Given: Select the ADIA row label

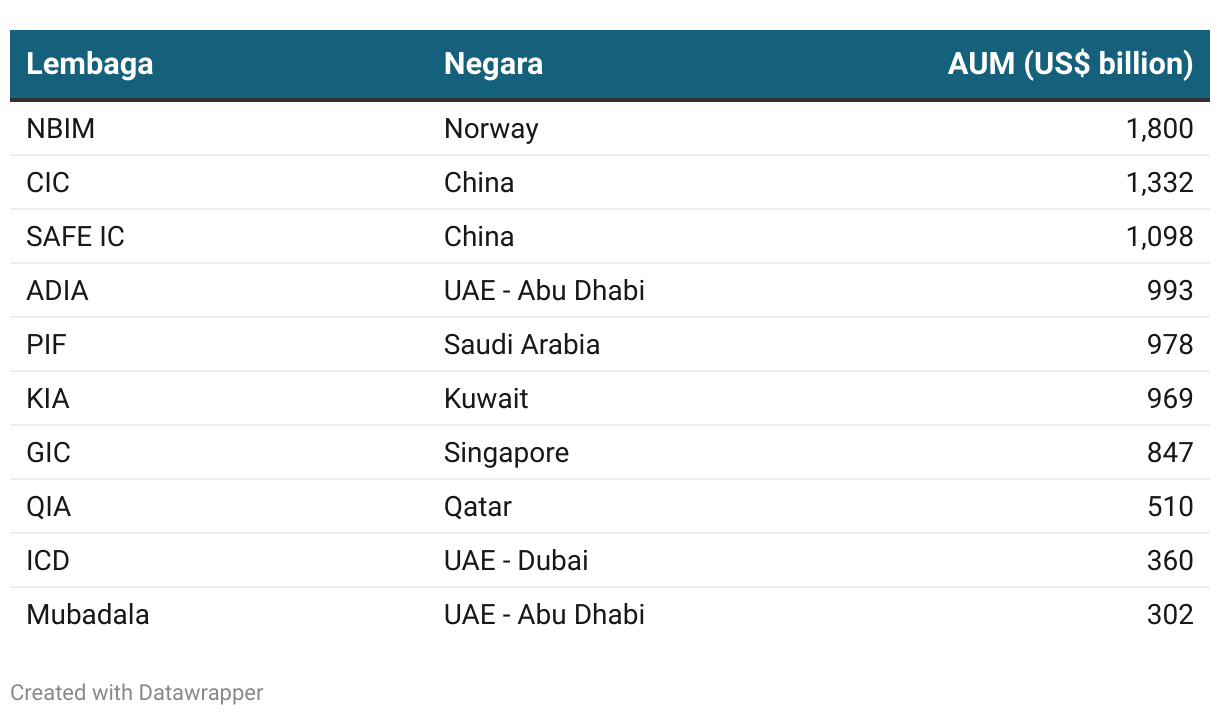Looking at the screenshot, I should (x=57, y=291).
